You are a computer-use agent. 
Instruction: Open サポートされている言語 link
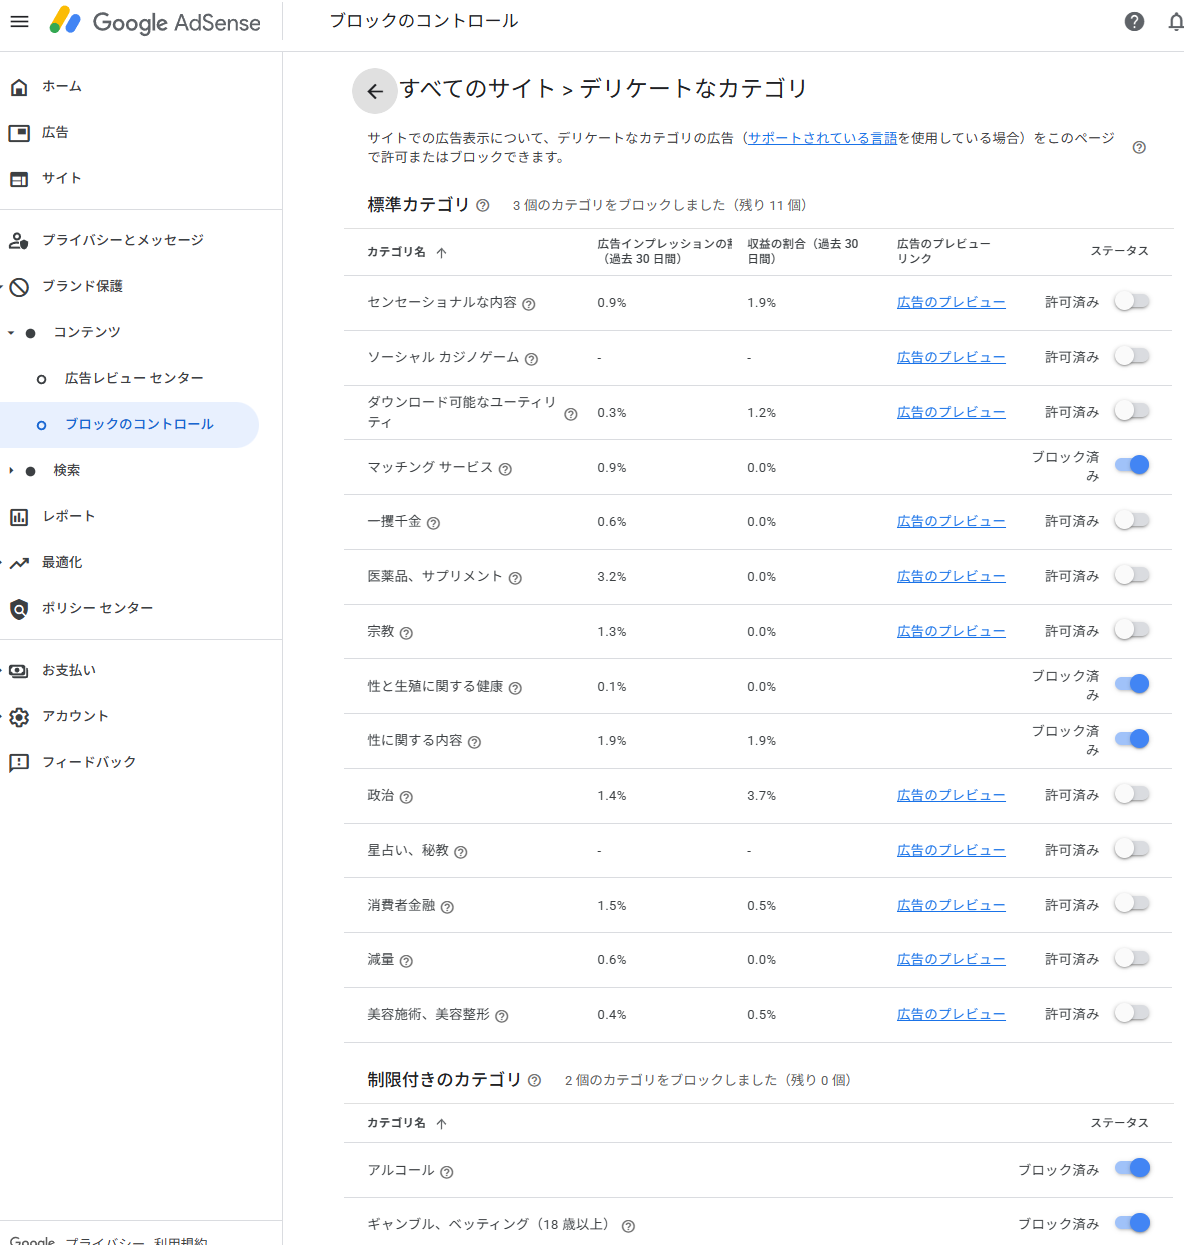[x=822, y=138]
